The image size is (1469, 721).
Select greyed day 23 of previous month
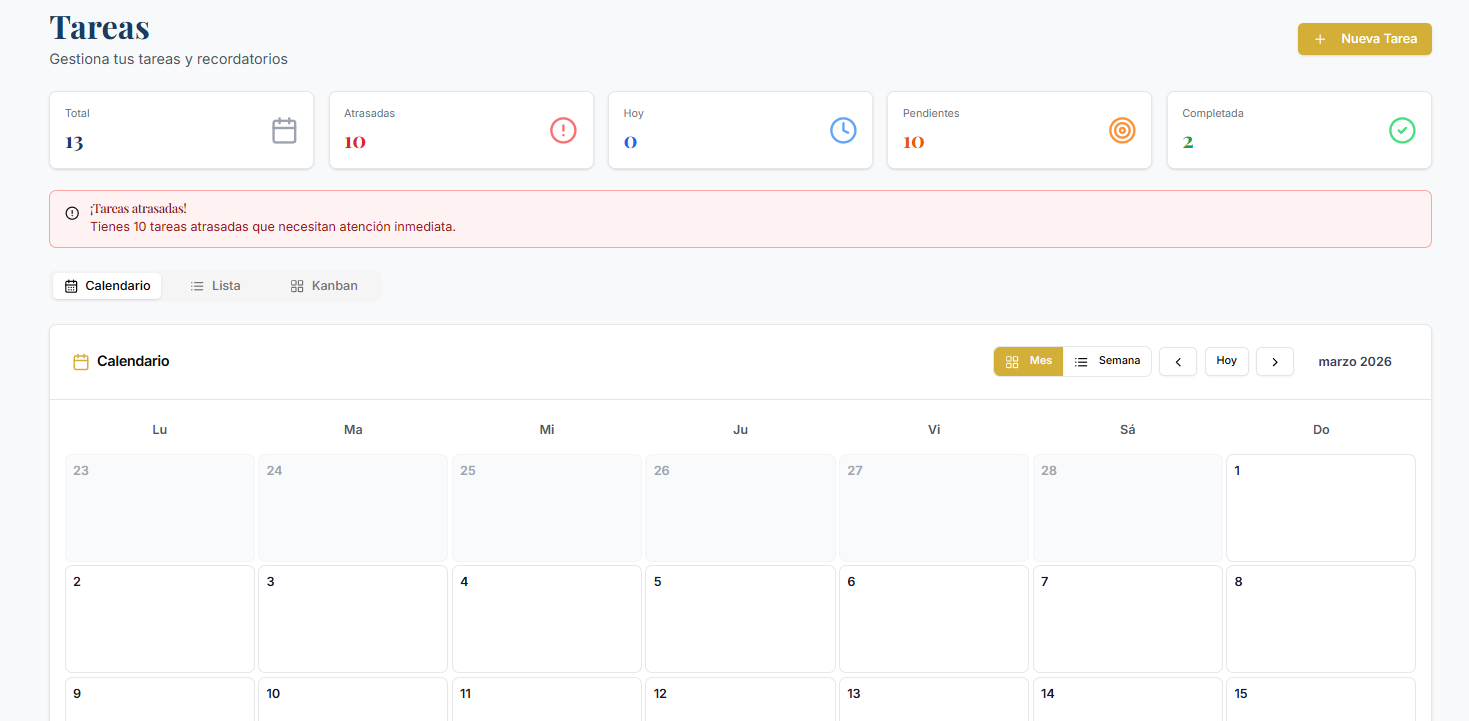(x=160, y=508)
